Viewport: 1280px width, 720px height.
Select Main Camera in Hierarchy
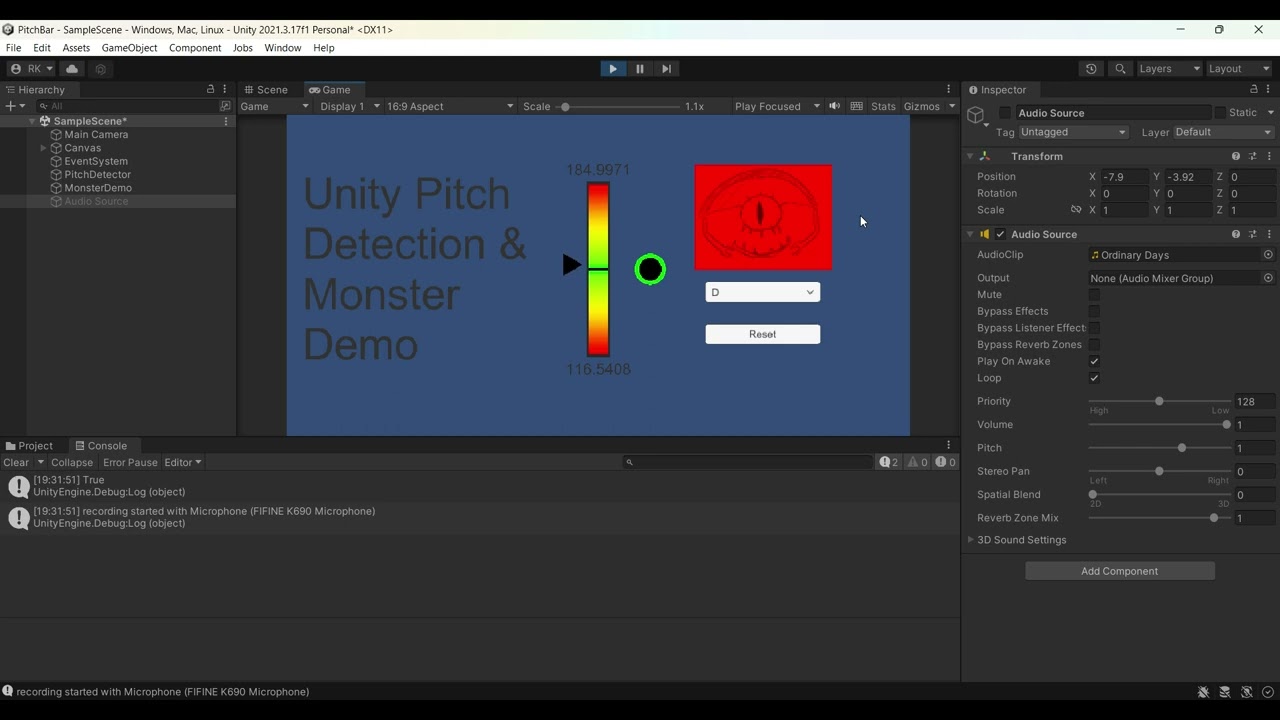96,135
